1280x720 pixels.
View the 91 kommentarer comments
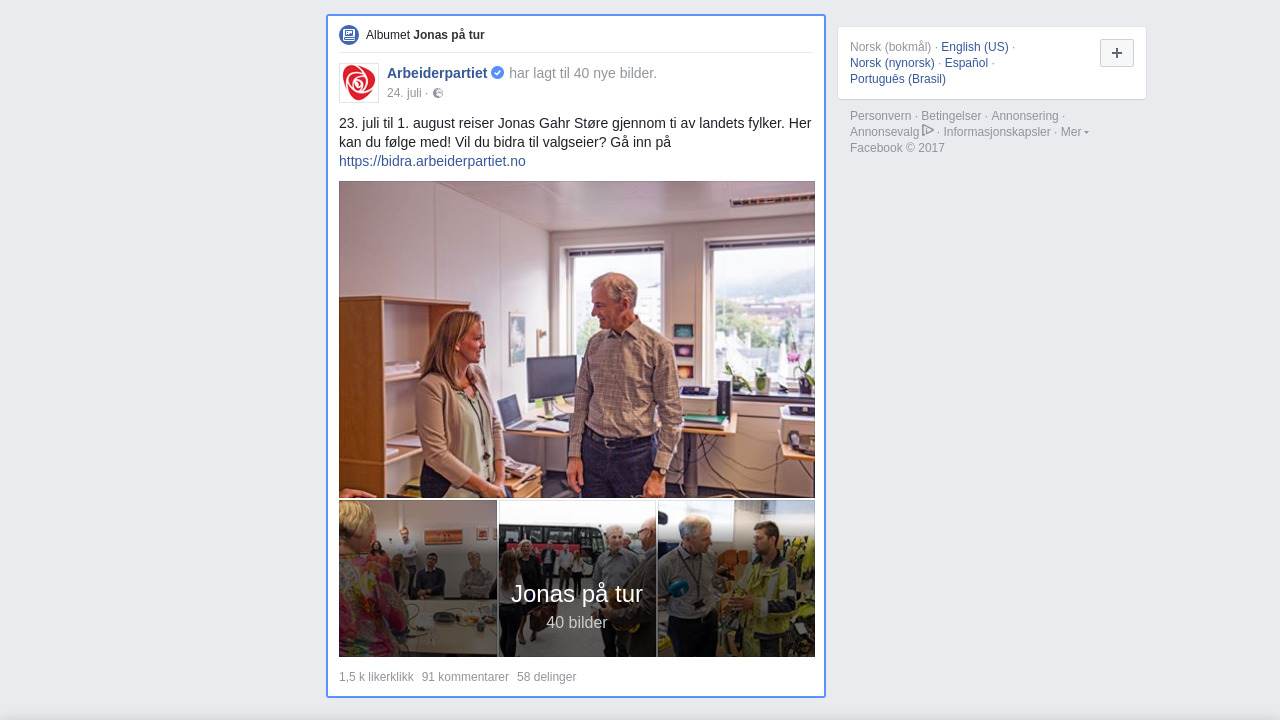point(465,677)
